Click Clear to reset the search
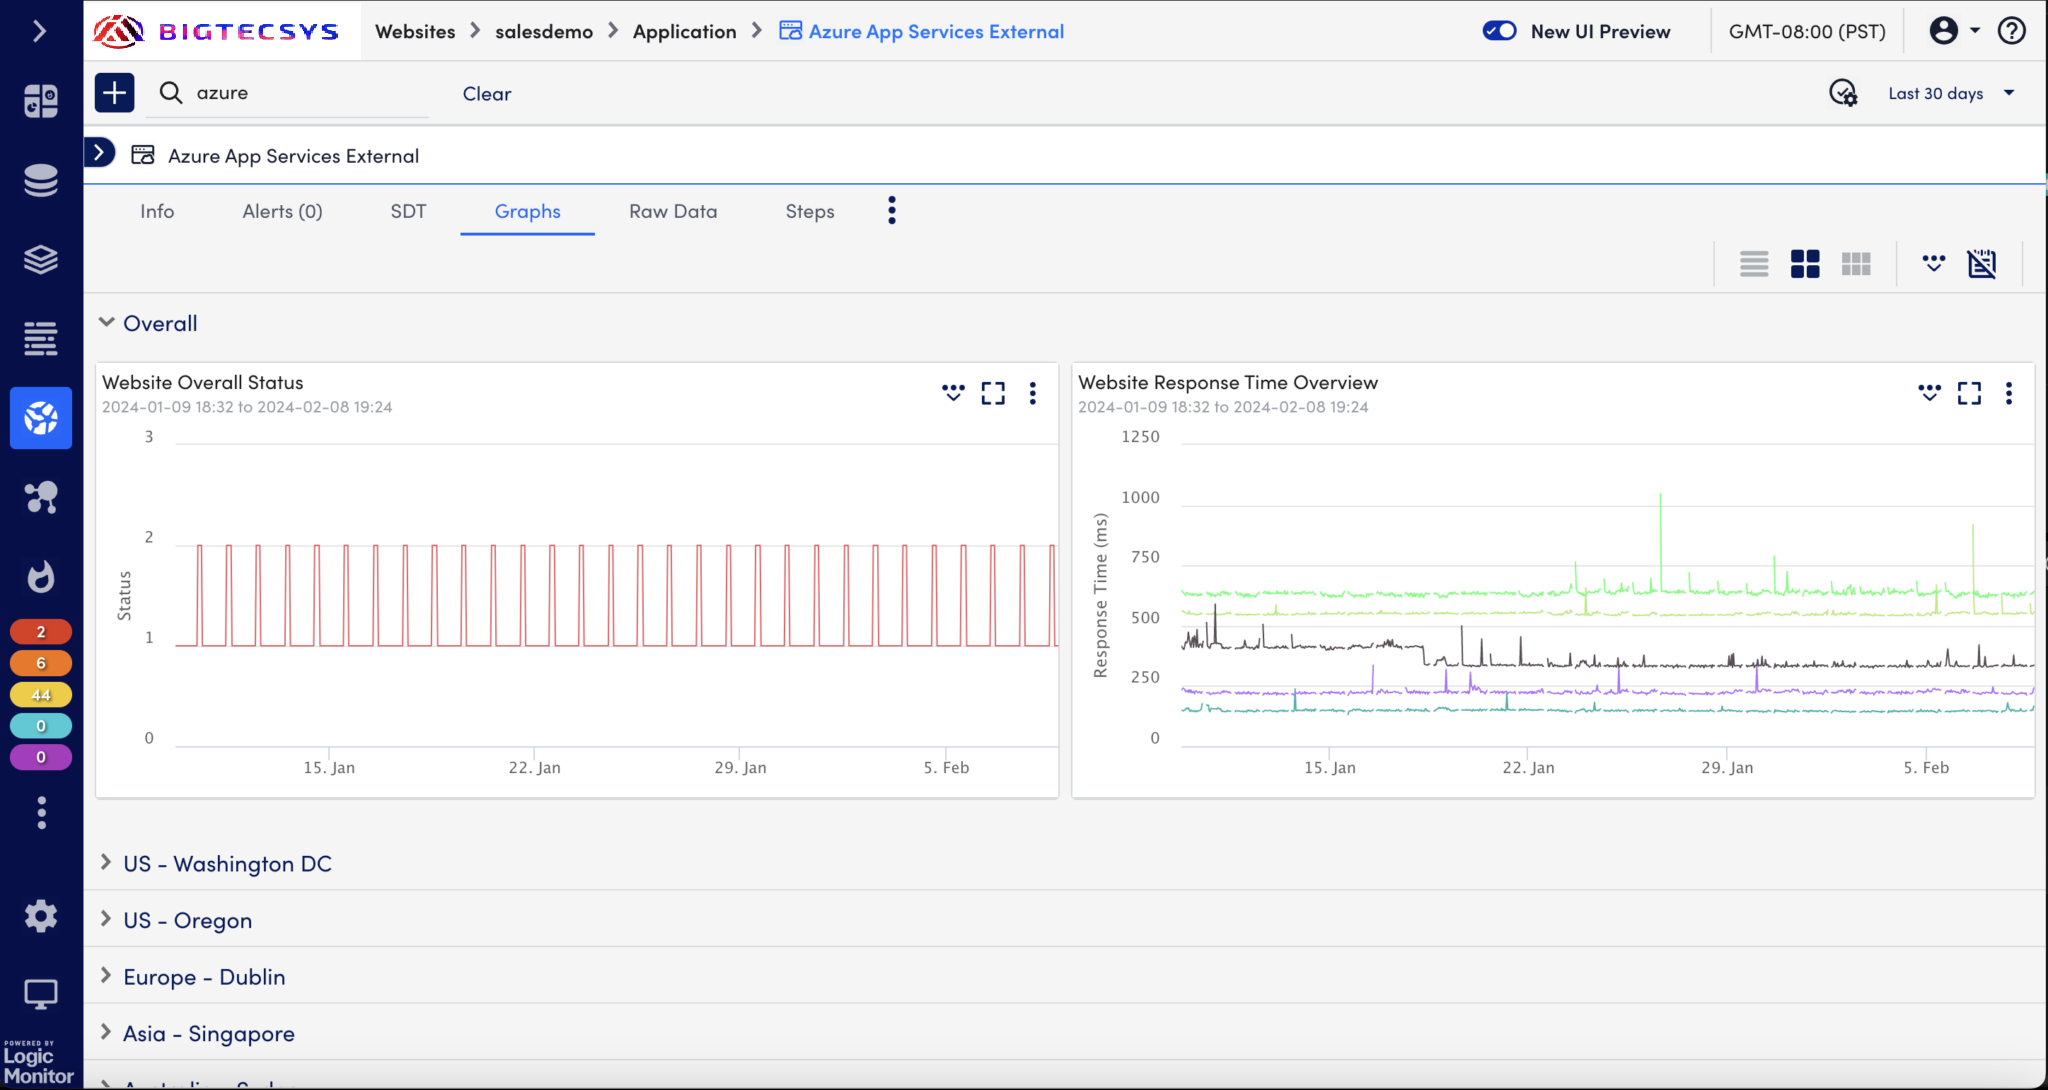This screenshot has width=2048, height=1090. point(487,93)
